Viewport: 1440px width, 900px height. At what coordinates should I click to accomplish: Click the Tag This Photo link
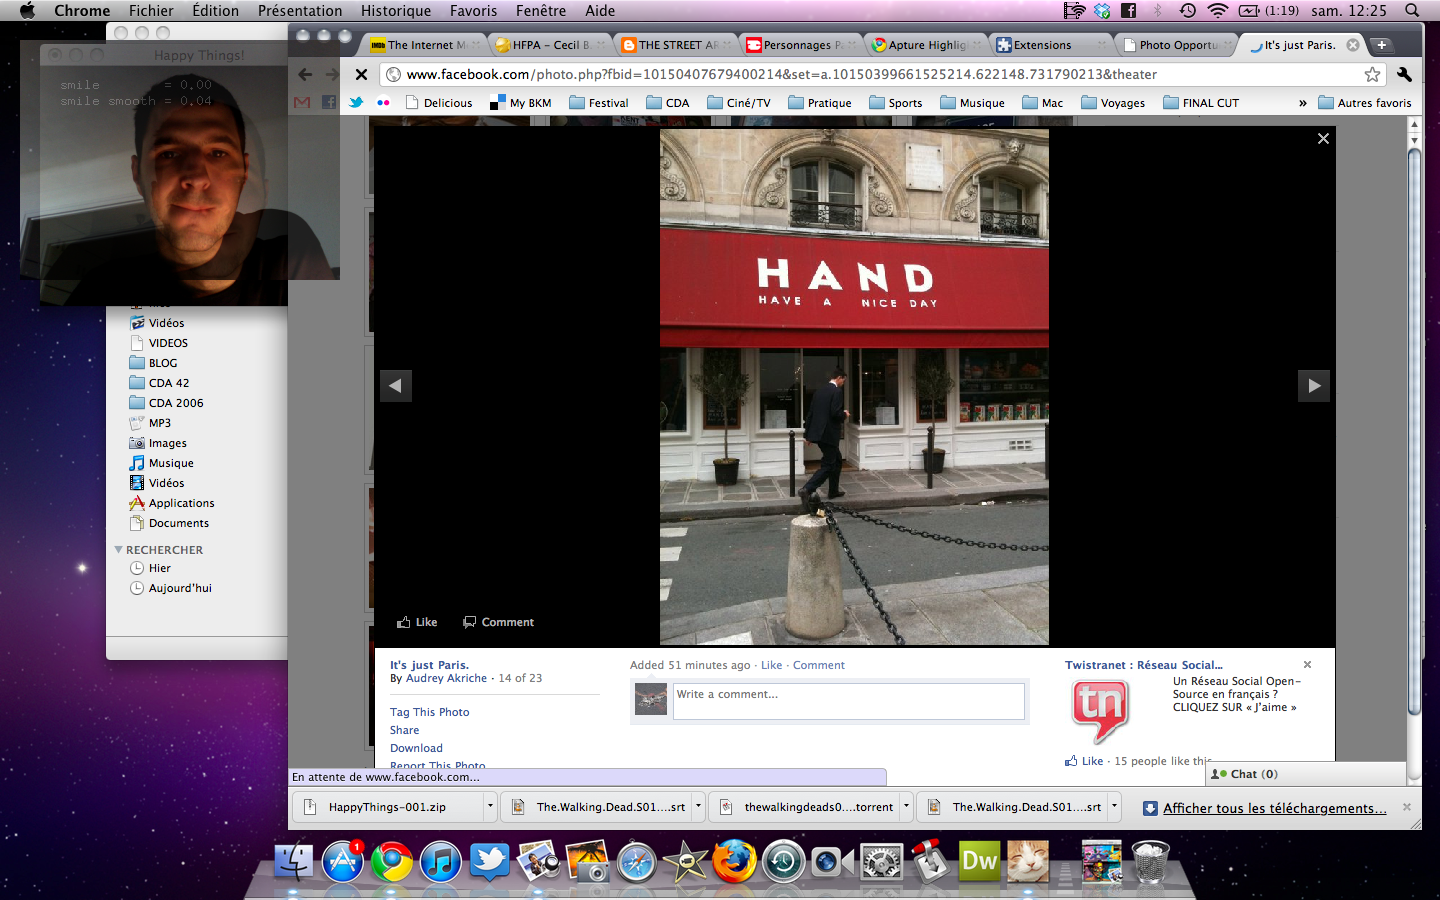click(429, 712)
